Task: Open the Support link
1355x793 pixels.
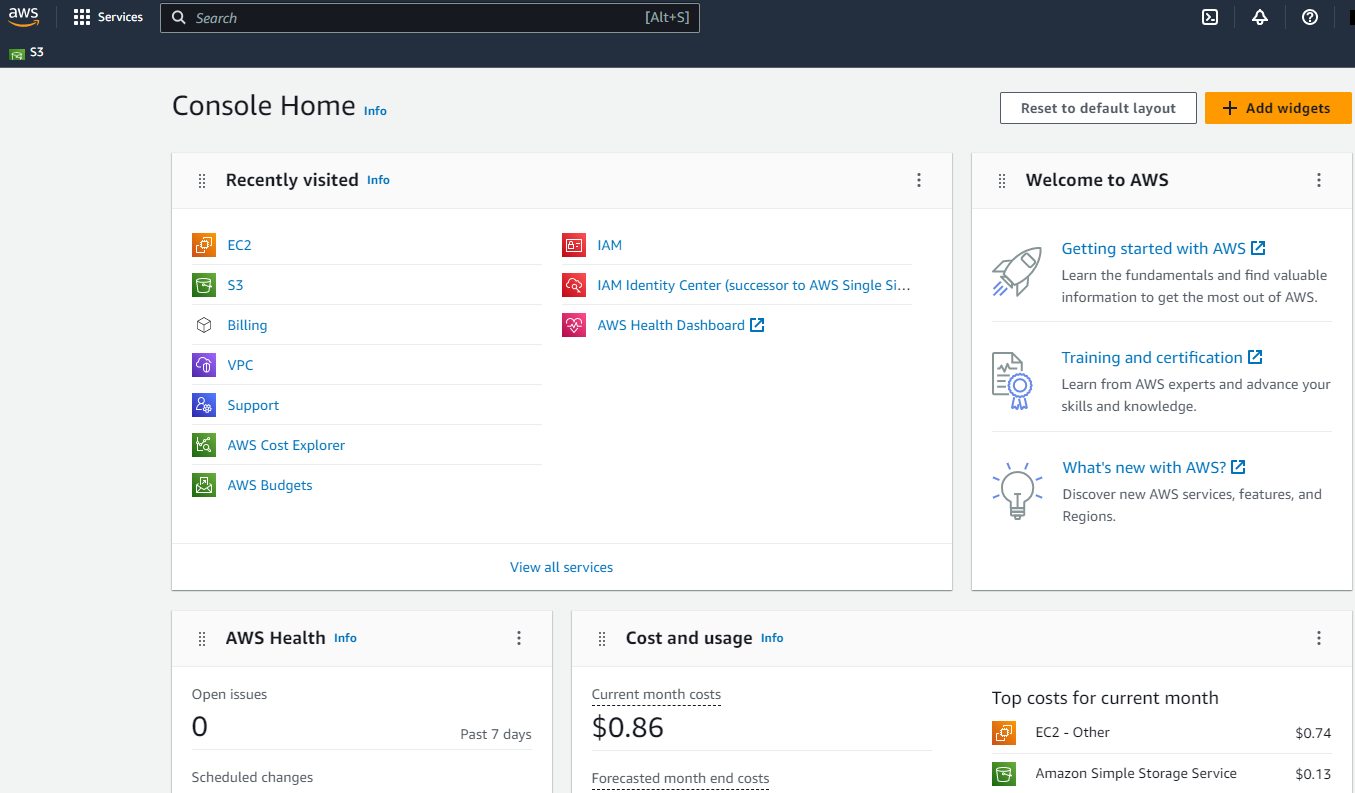Action: [254, 405]
